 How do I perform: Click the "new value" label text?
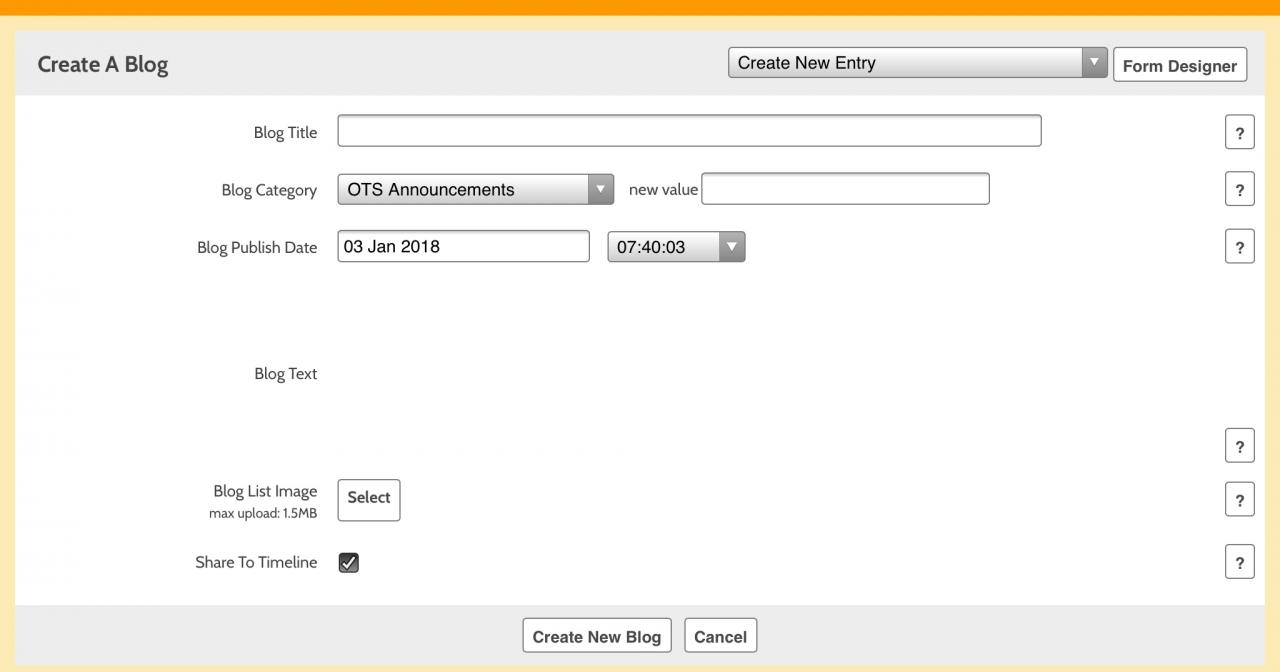pos(663,189)
